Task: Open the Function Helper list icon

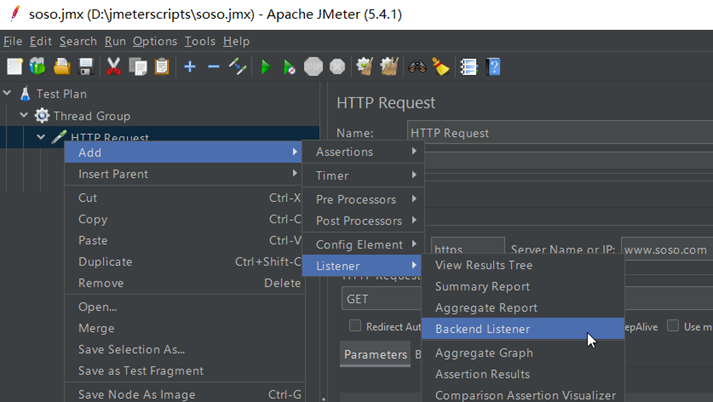Action: pos(468,67)
